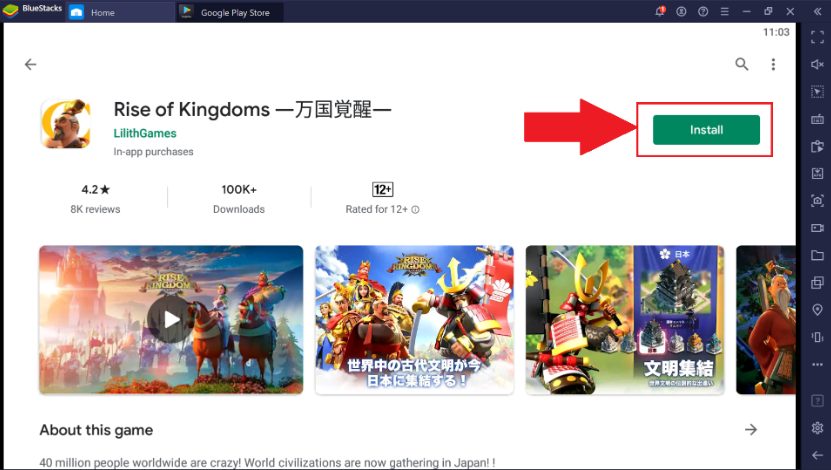Screen dimensions: 831x470
Task: Take a screenshot with sidebar camera icon
Action: (x=817, y=200)
